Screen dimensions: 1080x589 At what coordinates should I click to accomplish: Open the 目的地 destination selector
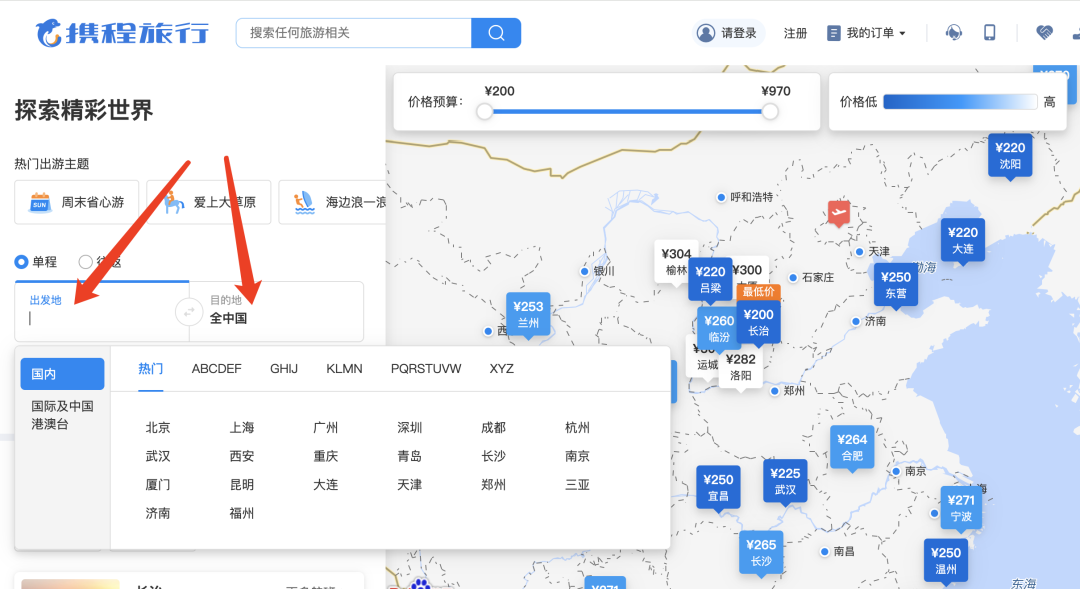pyautogui.click(x=276, y=311)
